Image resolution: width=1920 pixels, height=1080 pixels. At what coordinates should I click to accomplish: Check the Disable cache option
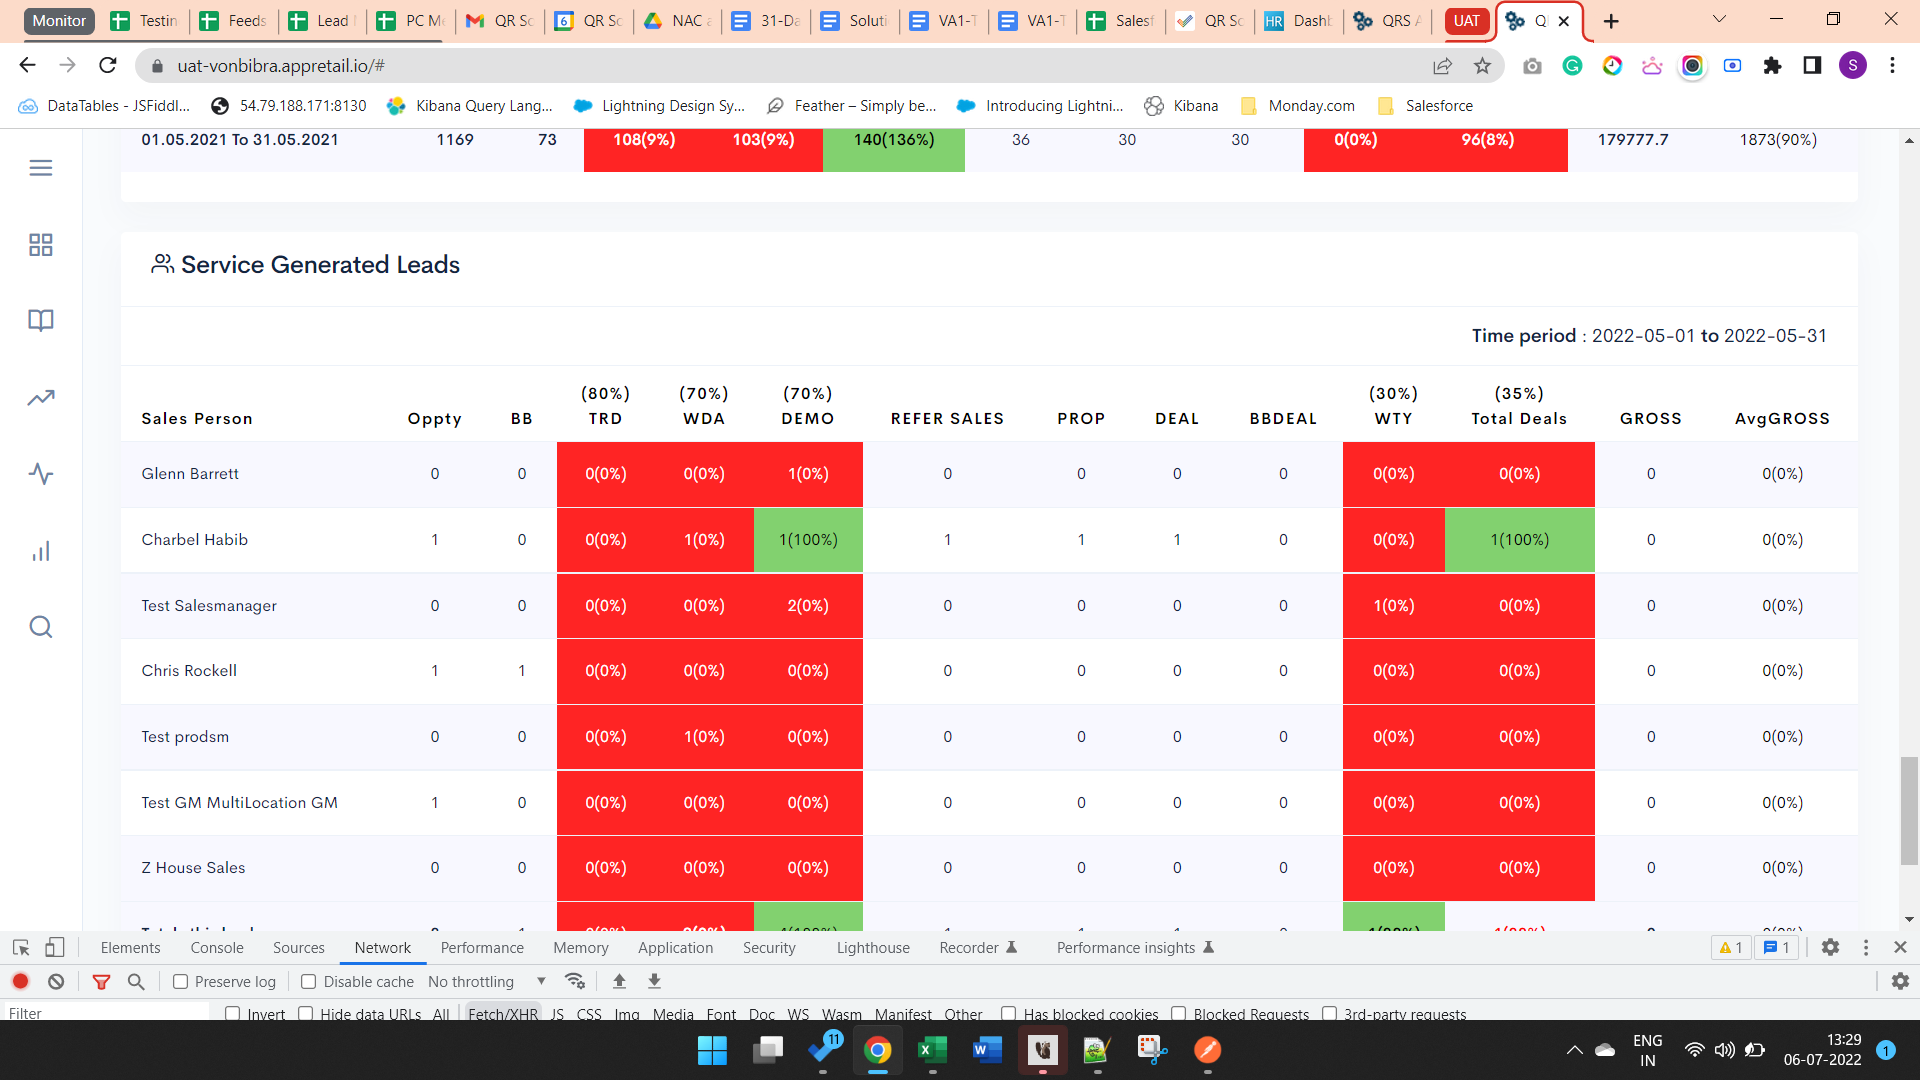309,982
